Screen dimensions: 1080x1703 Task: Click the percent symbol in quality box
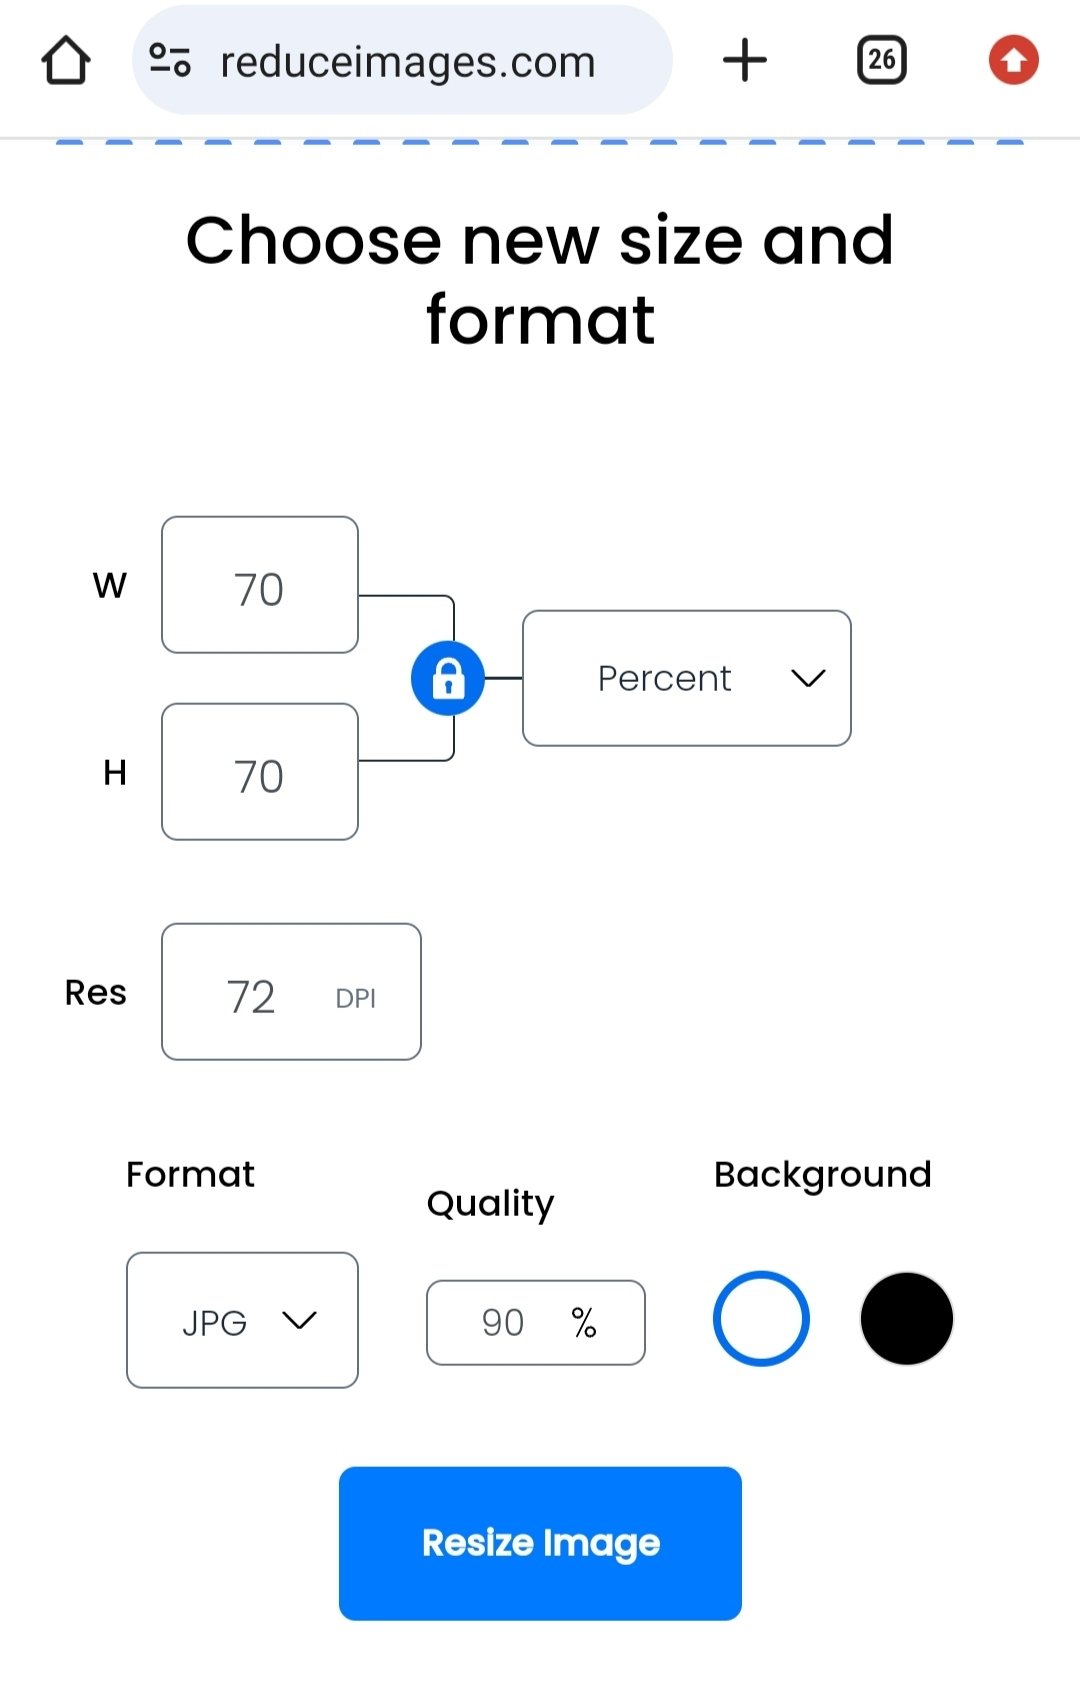click(x=584, y=1323)
